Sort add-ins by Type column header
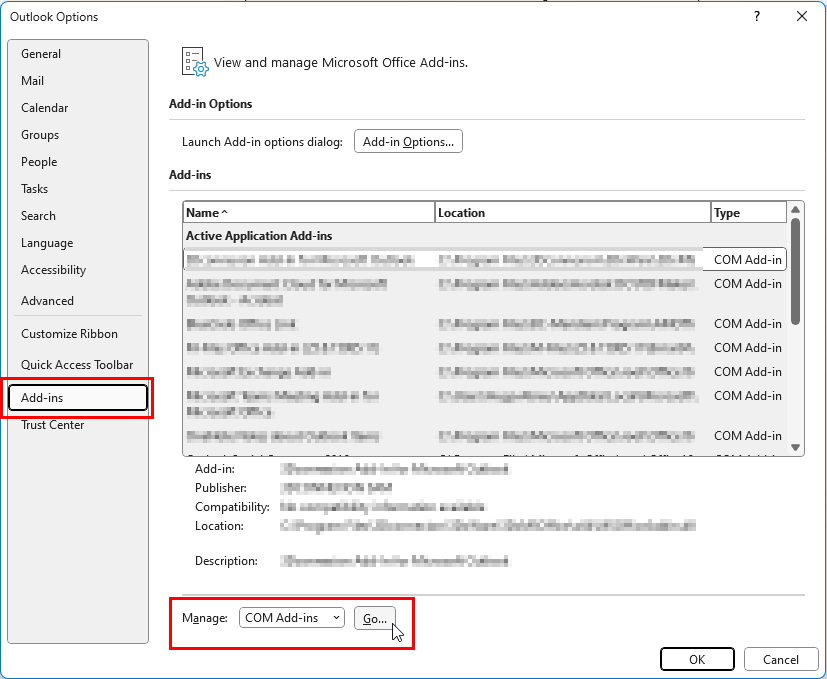 click(x=747, y=213)
